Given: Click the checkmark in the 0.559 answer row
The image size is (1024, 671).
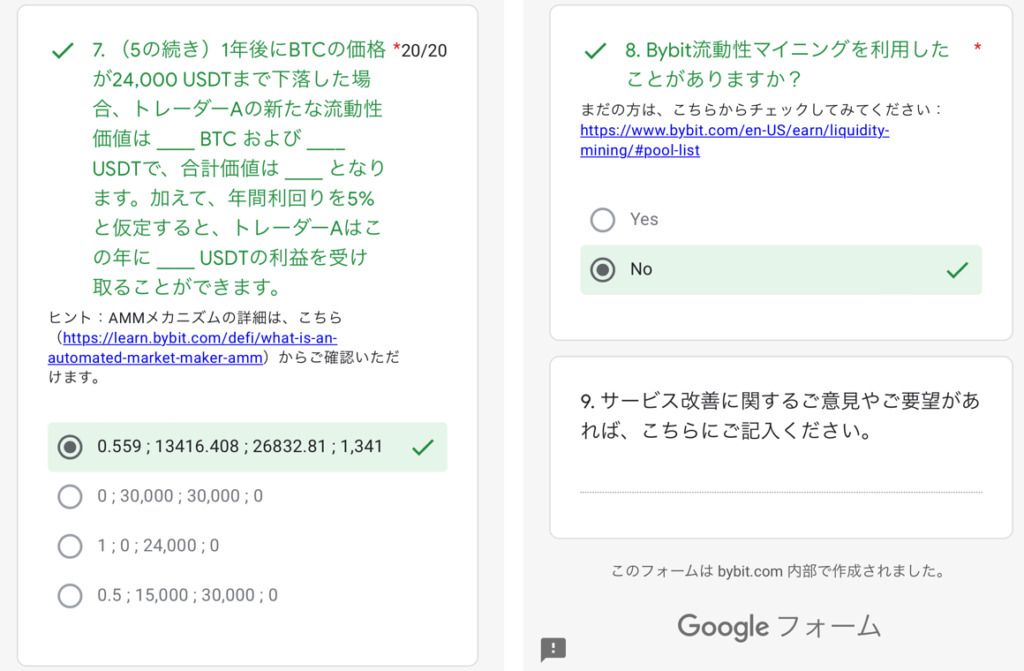Looking at the screenshot, I should click(x=423, y=447).
